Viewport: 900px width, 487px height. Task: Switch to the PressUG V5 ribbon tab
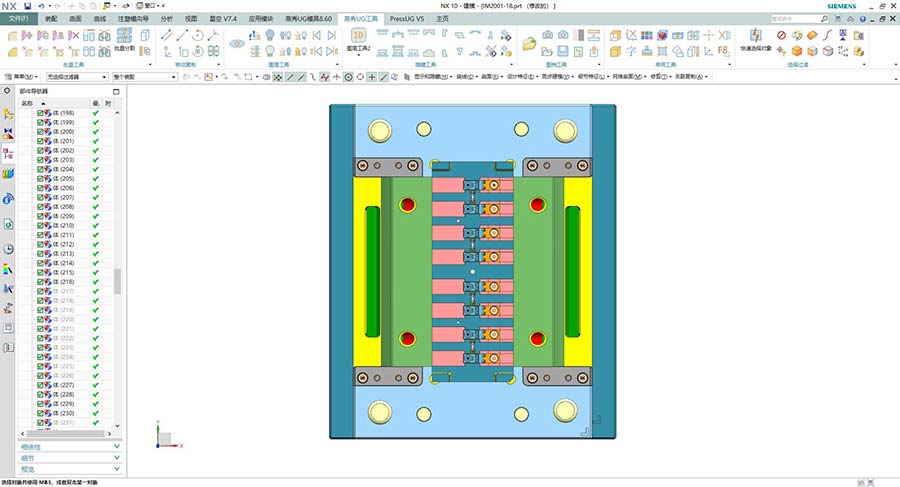[406, 19]
